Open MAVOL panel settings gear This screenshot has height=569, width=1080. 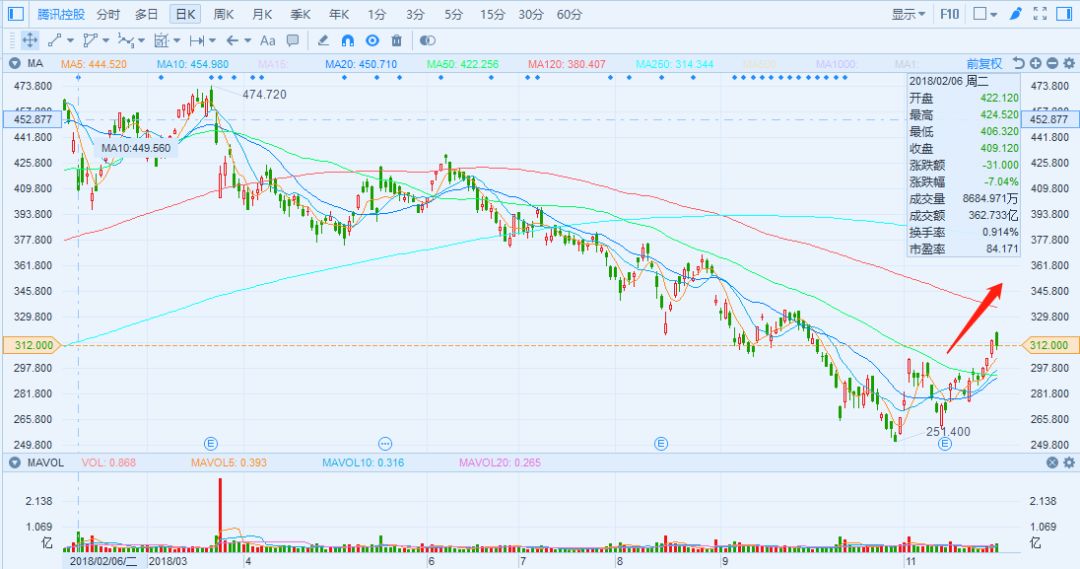pos(1069,462)
